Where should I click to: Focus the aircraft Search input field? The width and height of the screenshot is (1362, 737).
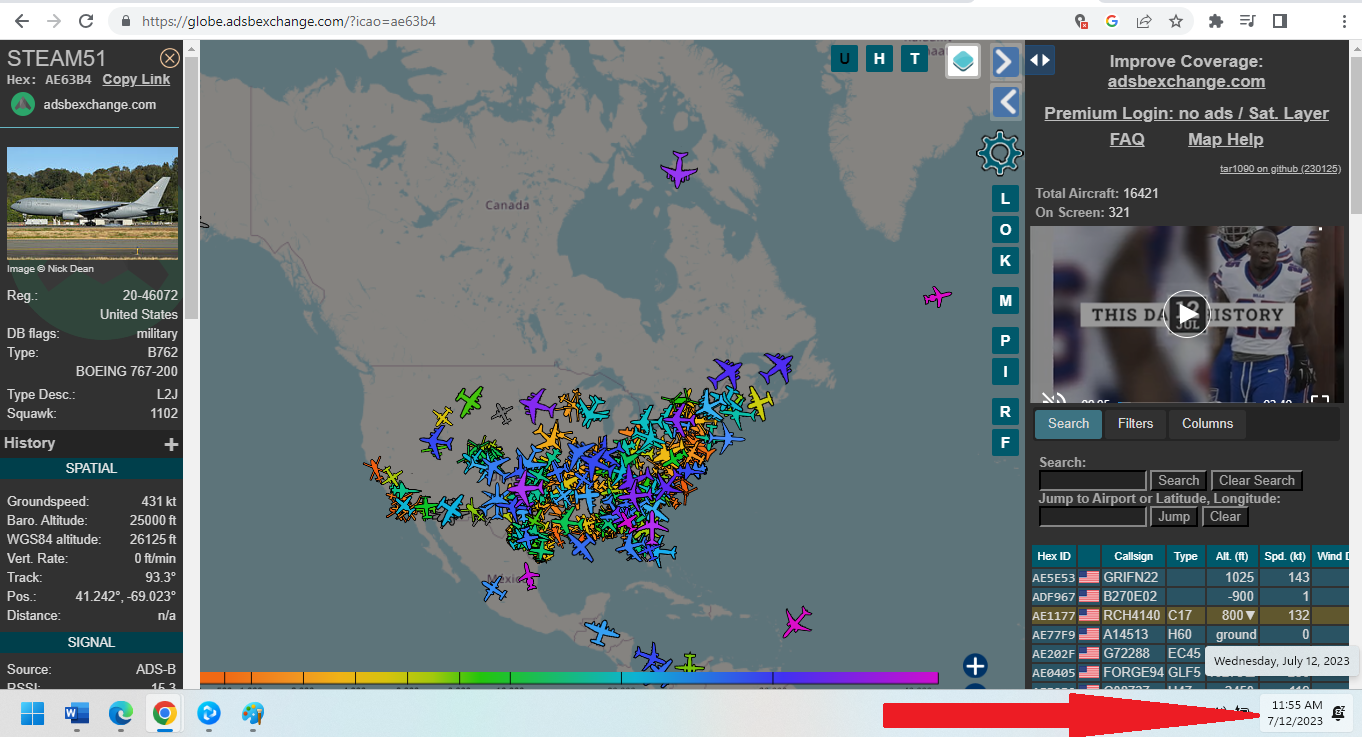point(1092,481)
